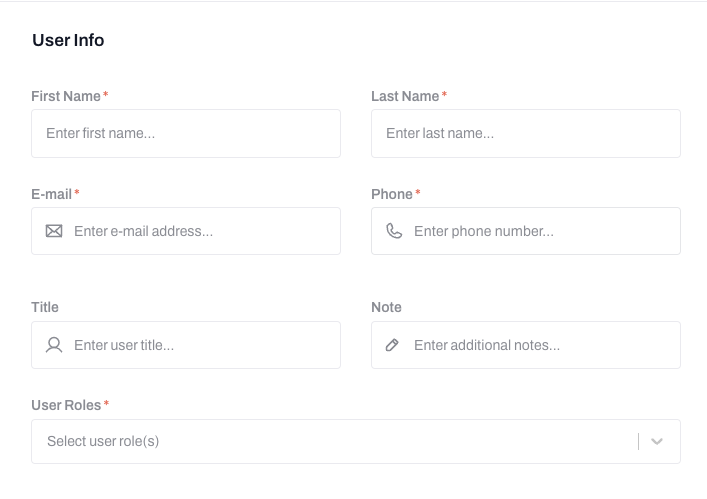Screen dimensions: 707x499
Task: Click the First Name label
Action: click(66, 96)
